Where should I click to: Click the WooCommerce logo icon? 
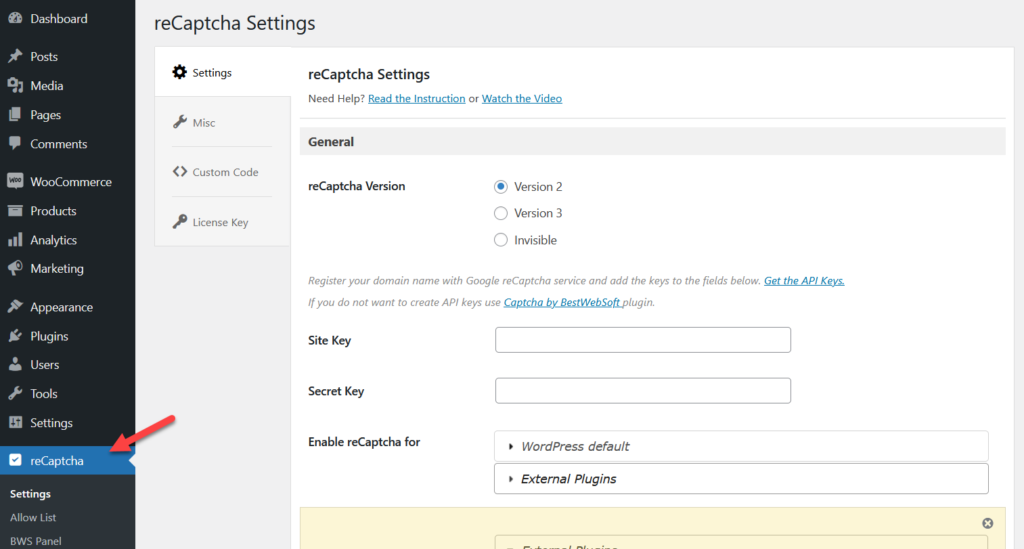coord(15,181)
